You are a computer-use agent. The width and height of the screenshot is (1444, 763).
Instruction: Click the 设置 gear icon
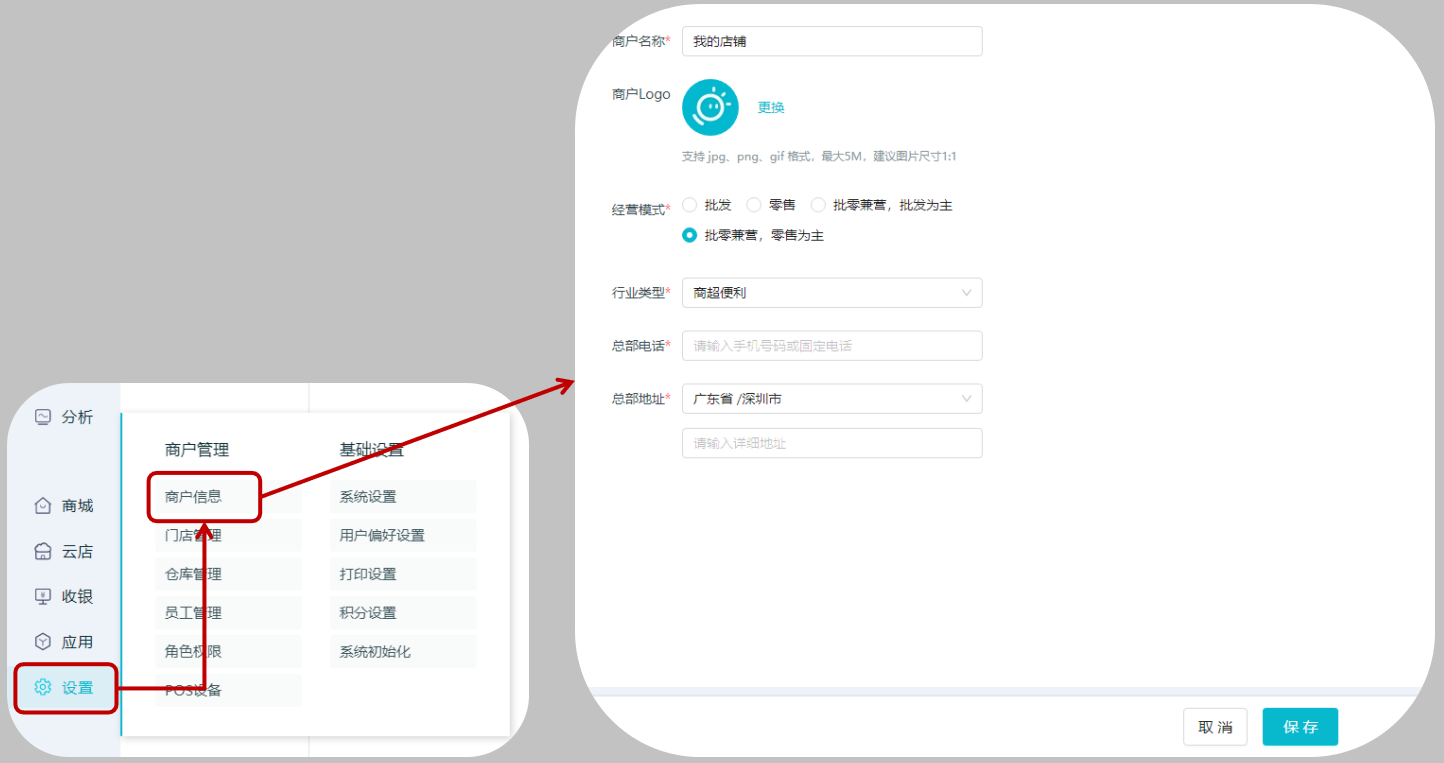[42, 687]
